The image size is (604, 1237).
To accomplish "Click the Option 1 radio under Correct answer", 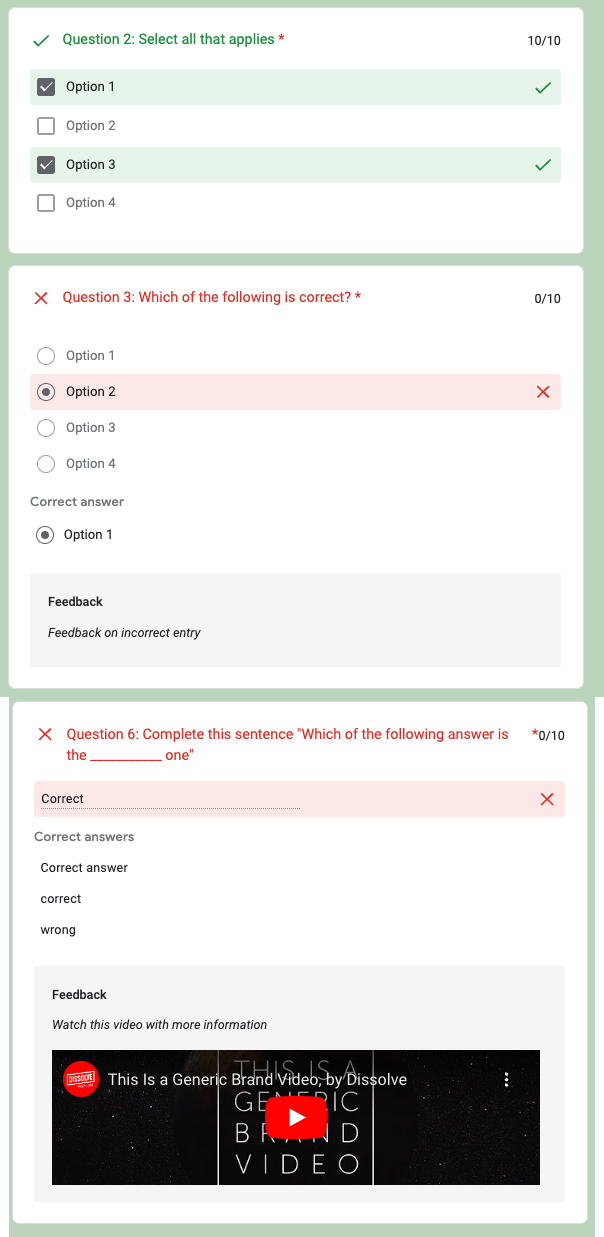I will point(45,535).
